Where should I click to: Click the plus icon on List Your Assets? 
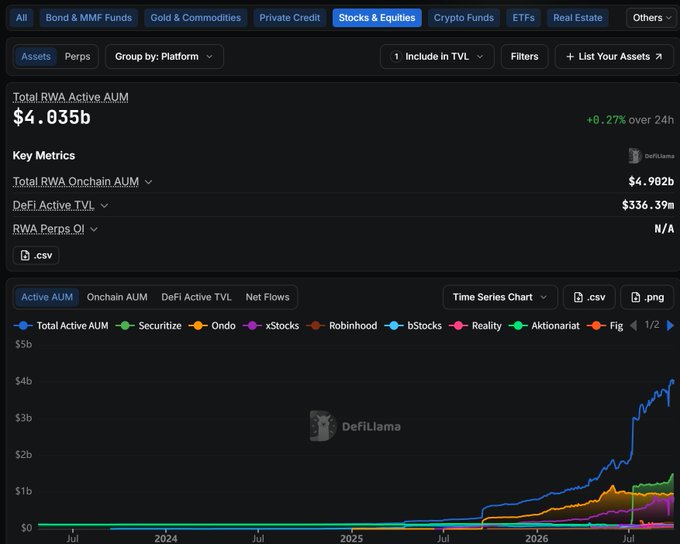point(570,57)
